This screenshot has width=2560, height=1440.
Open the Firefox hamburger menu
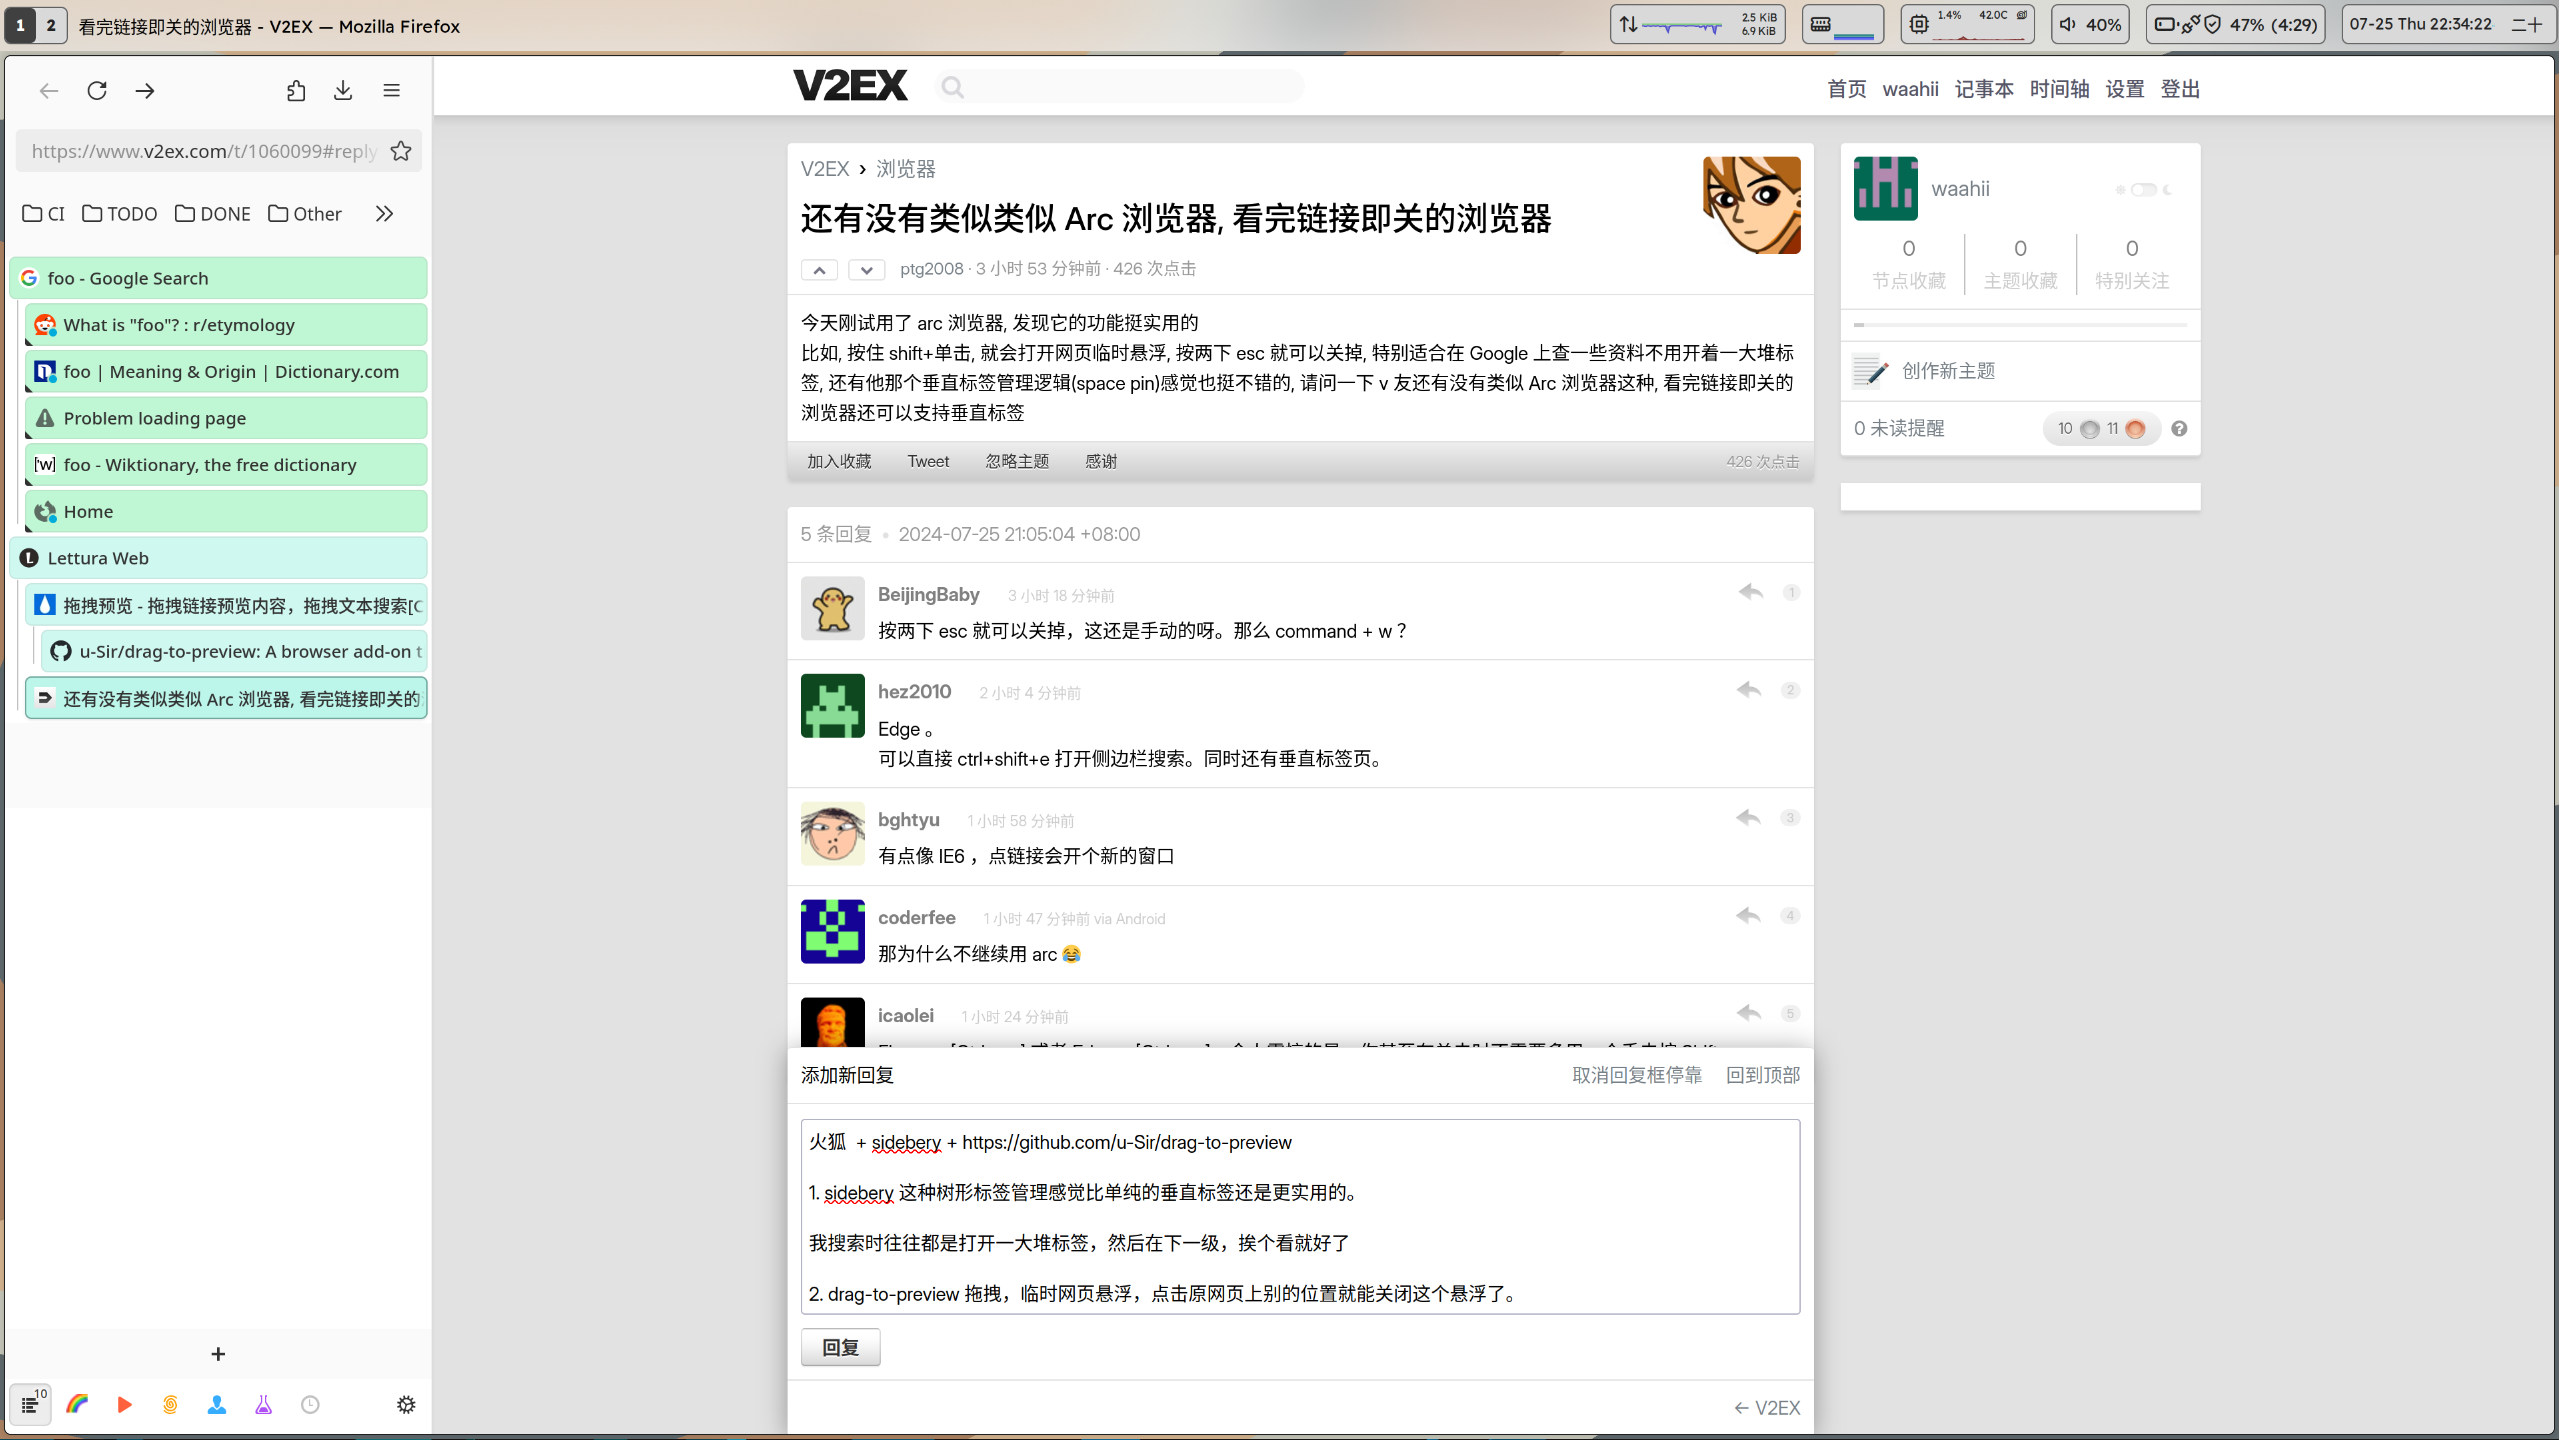coord(391,91)
